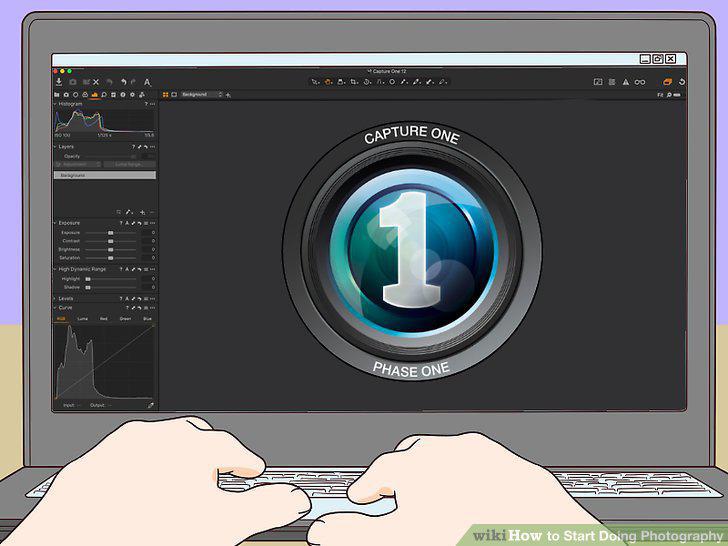The image size is (728, 546).
Task: Select the Background layer in the Layers list
Action: (105, 176)
